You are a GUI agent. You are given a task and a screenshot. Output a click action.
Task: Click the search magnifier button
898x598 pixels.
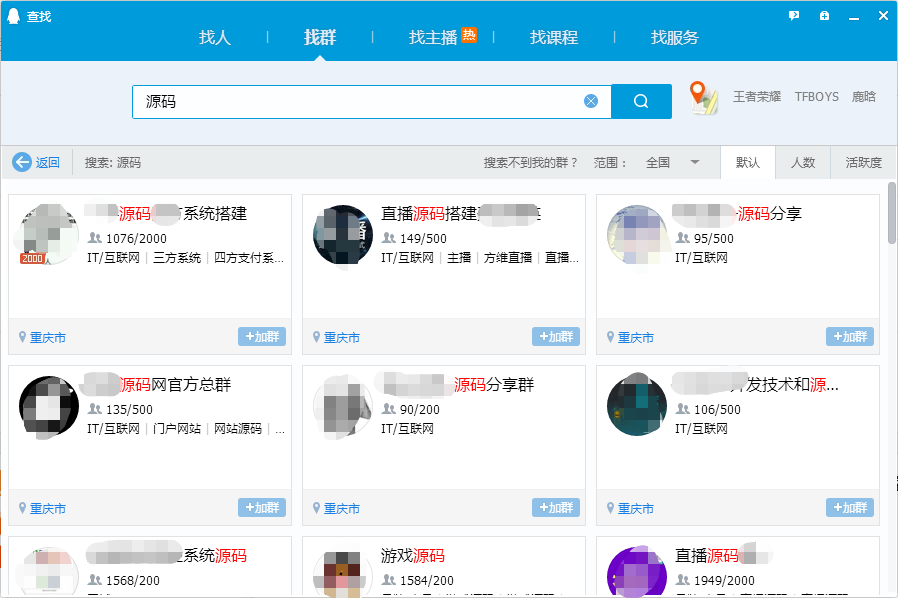[641, 101]
